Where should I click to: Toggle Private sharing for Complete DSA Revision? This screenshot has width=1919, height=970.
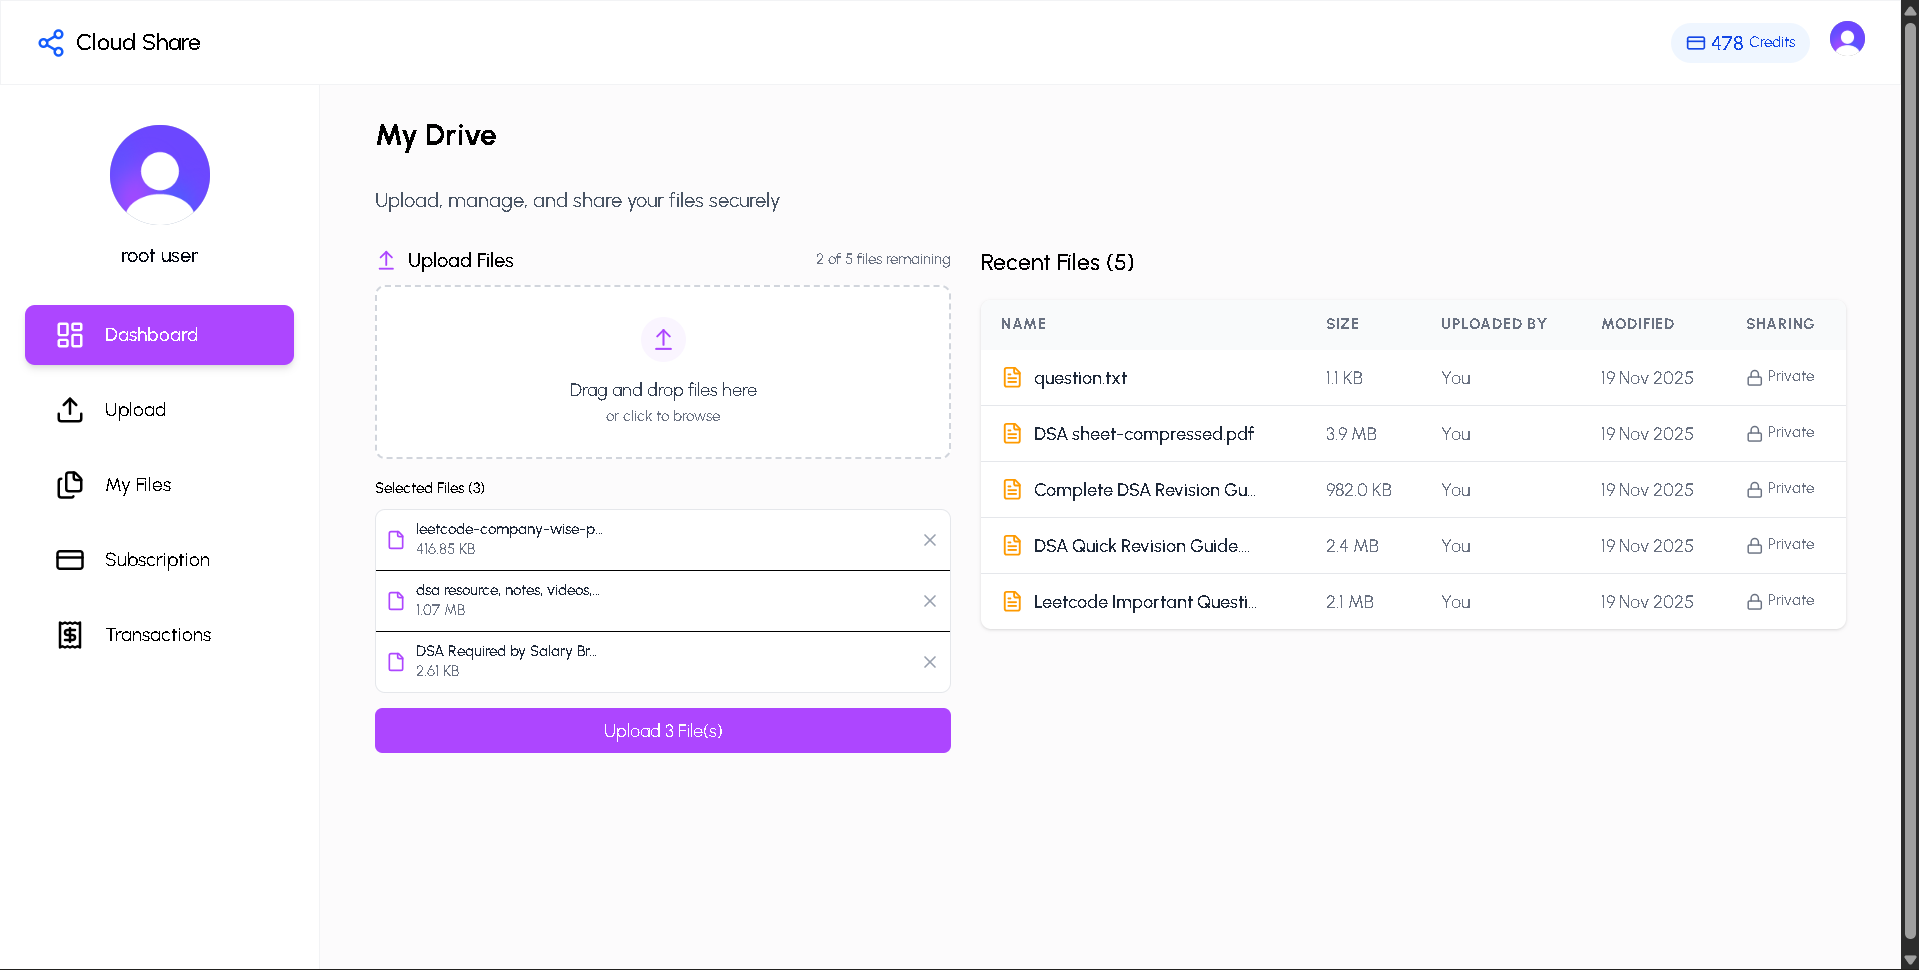pos(1780,489)
